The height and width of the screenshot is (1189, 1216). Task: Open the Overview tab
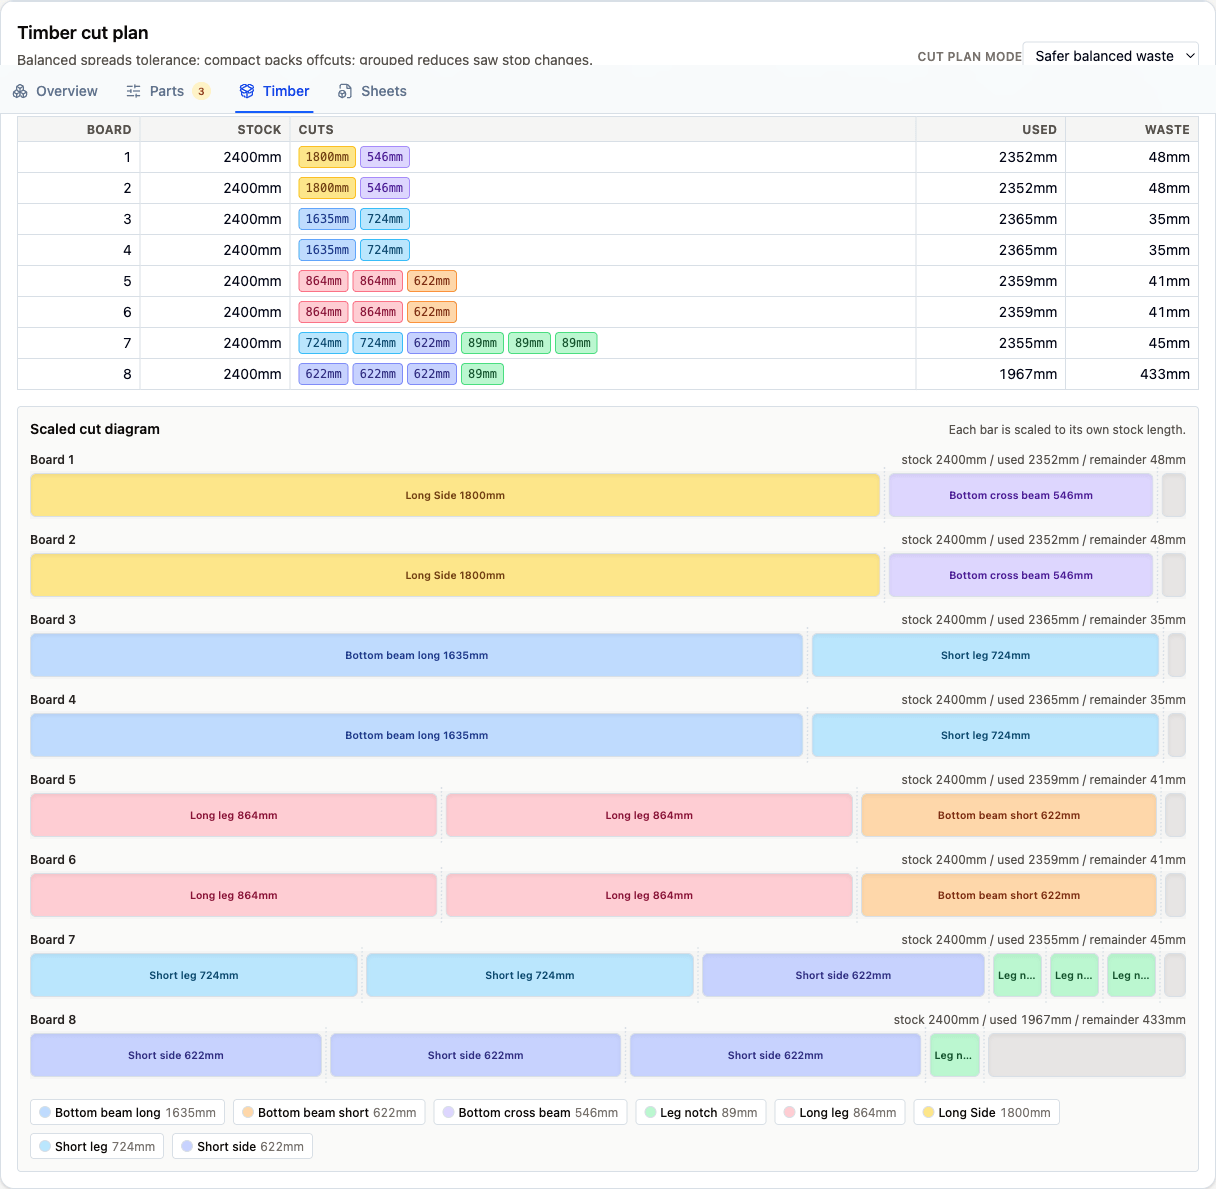[55, 91]
